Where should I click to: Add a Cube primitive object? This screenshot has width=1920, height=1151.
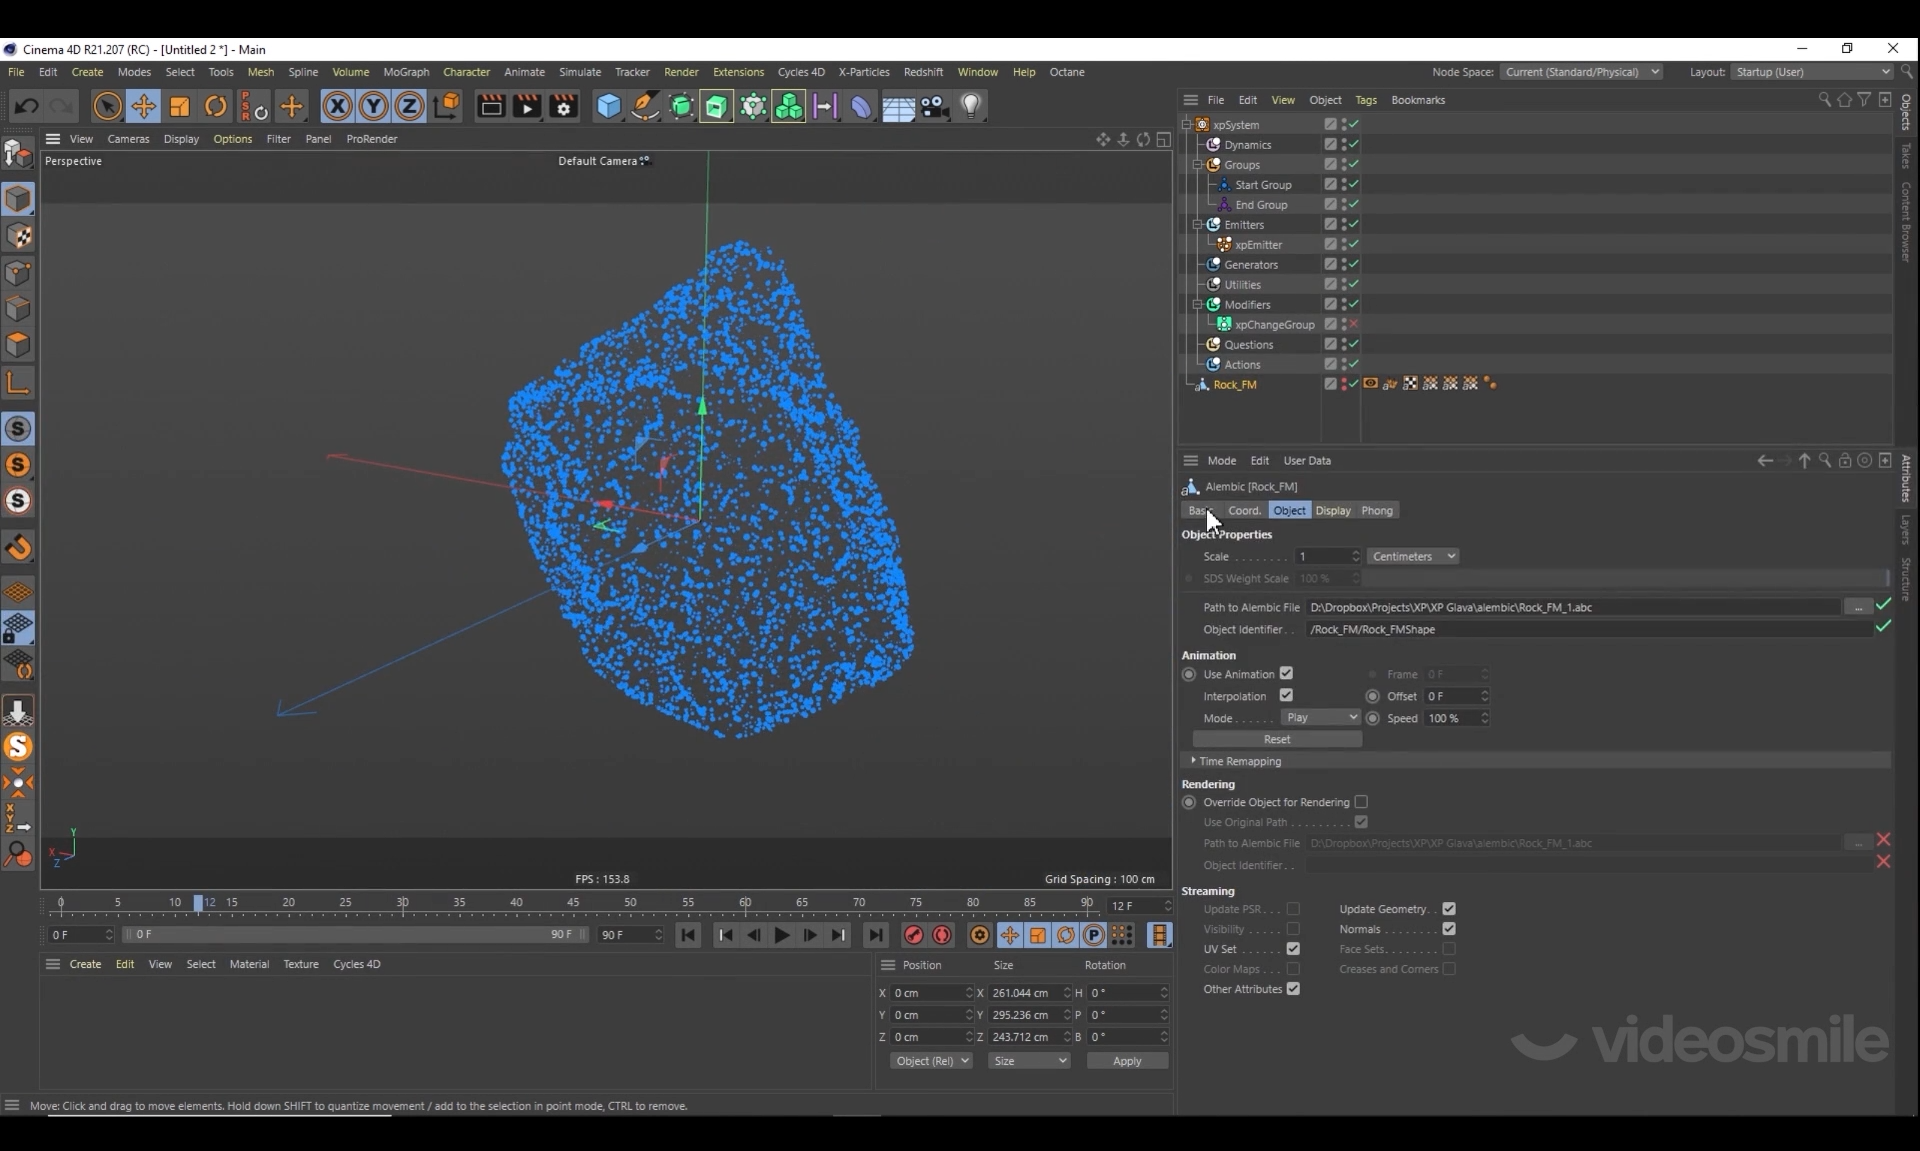608,106
